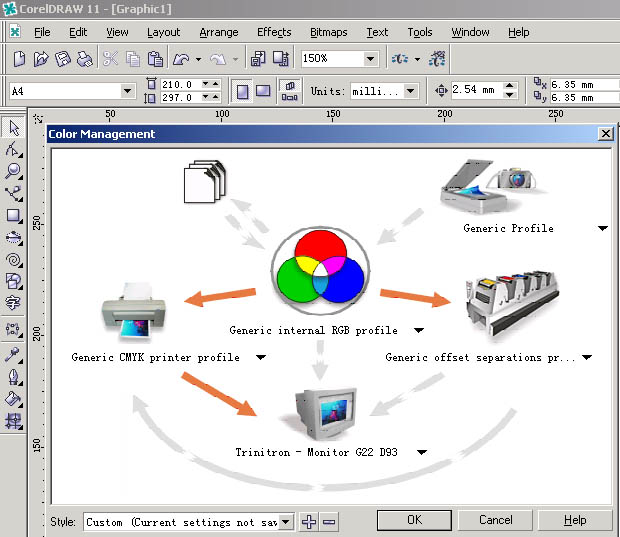Click OK in Color Management dialog
Screen dimensions: 620x537
click(x=414, y=520)
